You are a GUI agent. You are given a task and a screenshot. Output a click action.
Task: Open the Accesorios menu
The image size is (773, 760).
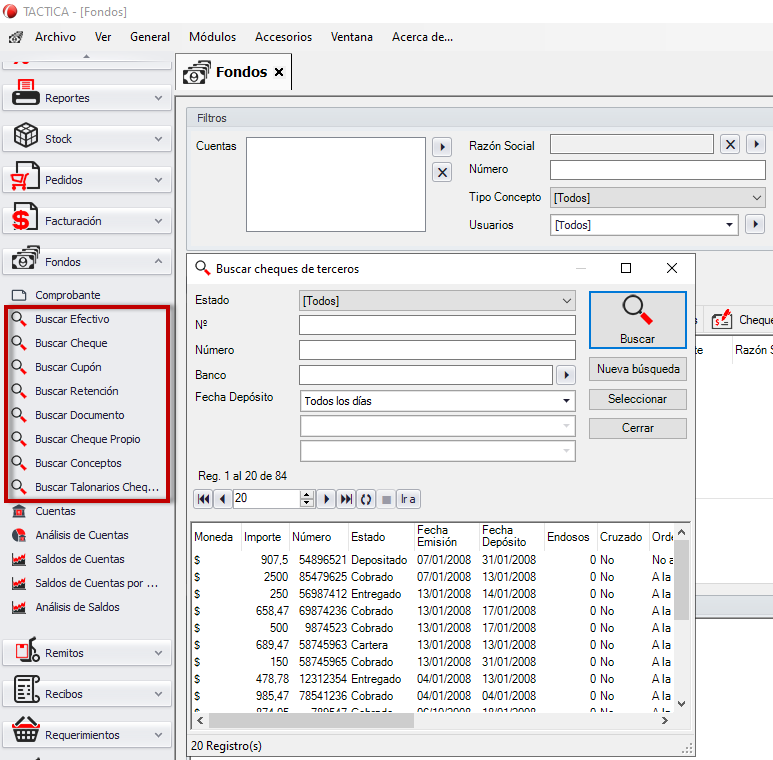coord(283,37)
